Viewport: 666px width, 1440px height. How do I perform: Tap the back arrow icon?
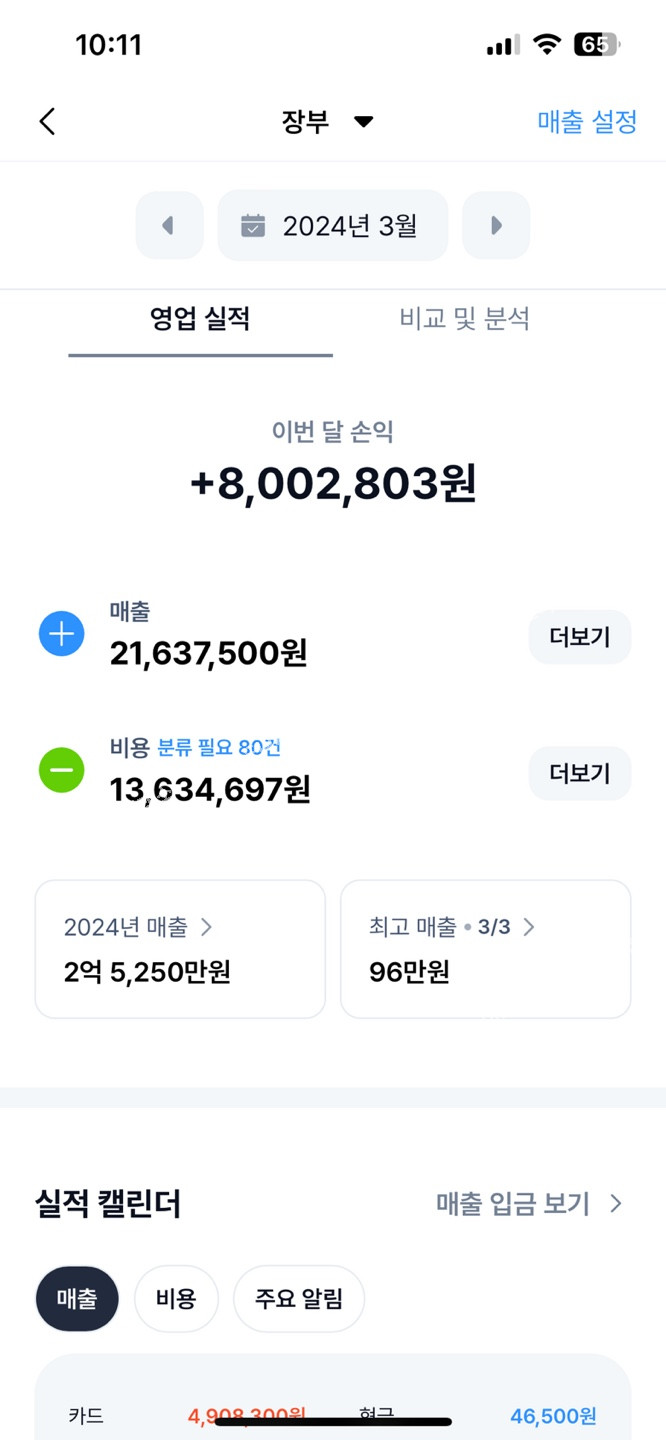47,121
